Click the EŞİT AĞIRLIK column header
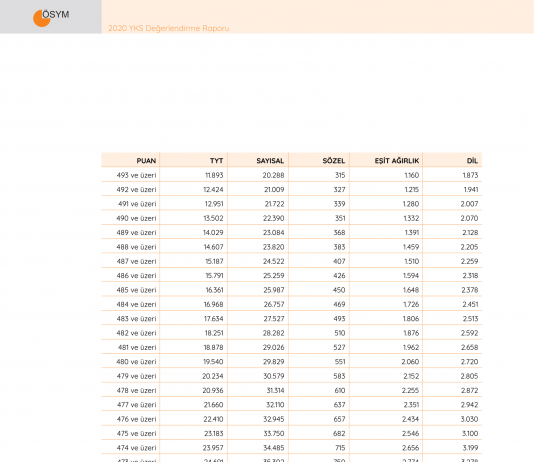 coord(397,161)
